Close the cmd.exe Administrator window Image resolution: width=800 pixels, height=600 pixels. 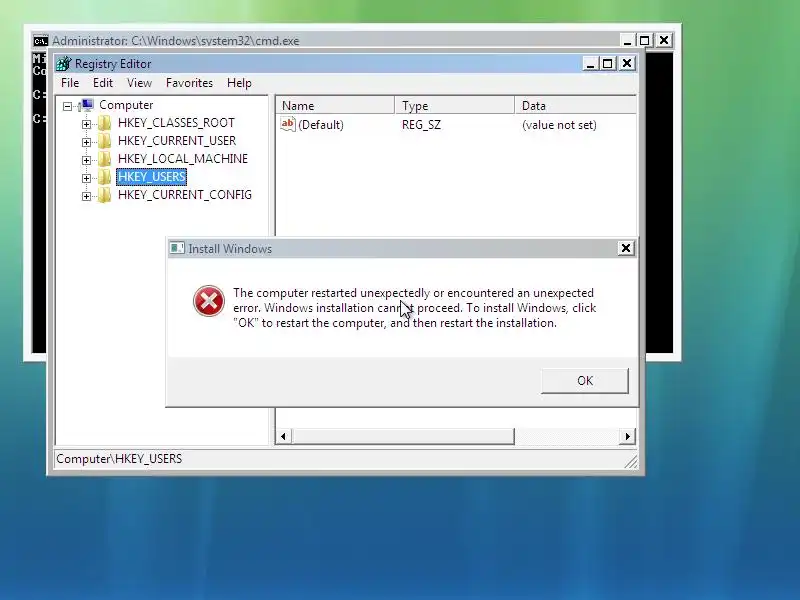pyautogui.click(x=664, y=41)
